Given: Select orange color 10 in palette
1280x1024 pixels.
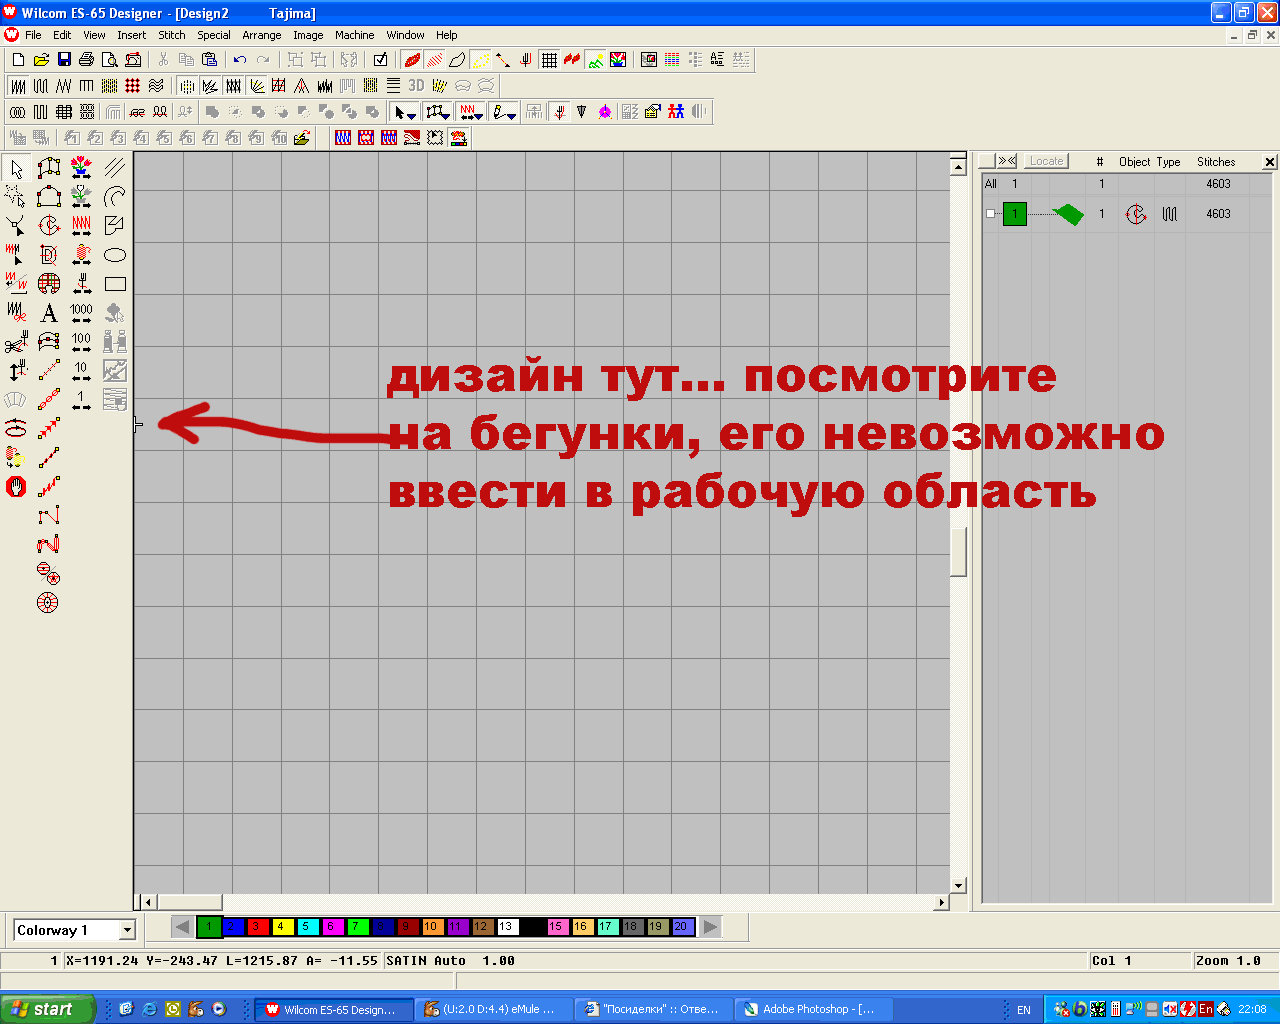Looking at the screenshot, I should point(431,927).
